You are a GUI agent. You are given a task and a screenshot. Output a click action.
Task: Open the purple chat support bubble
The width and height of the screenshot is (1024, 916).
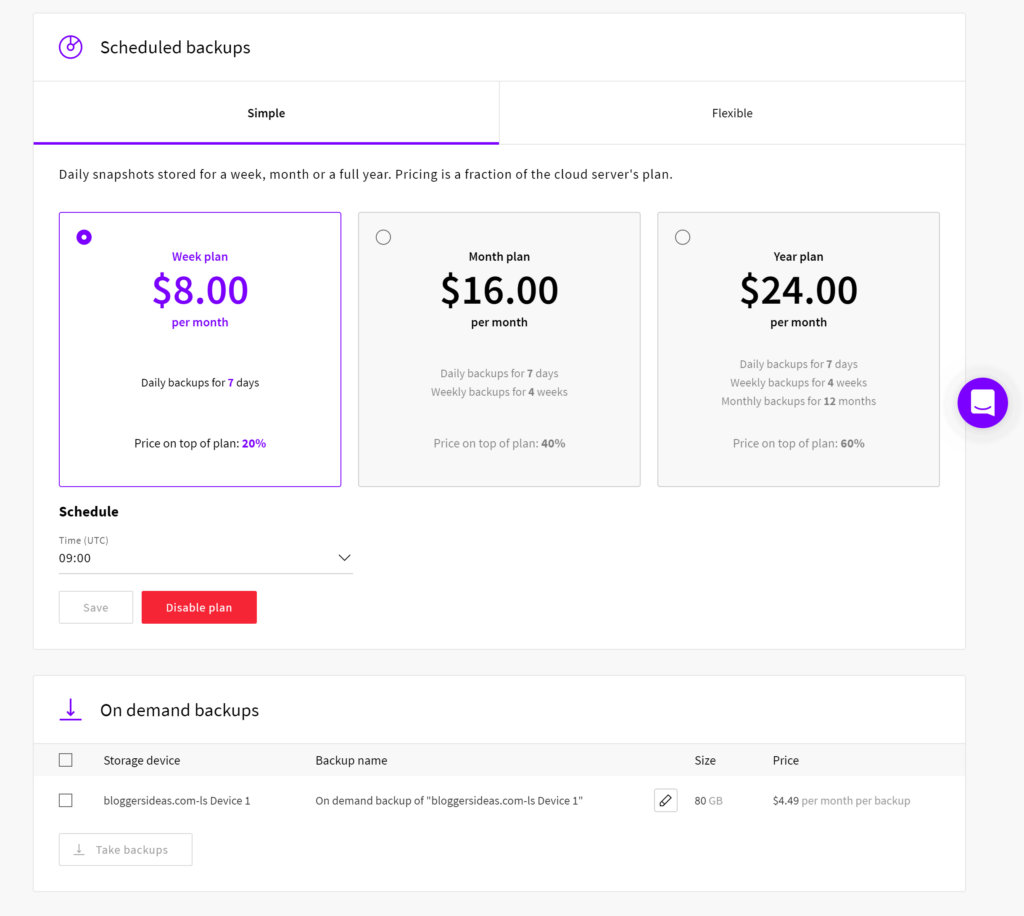click(982, 403)
